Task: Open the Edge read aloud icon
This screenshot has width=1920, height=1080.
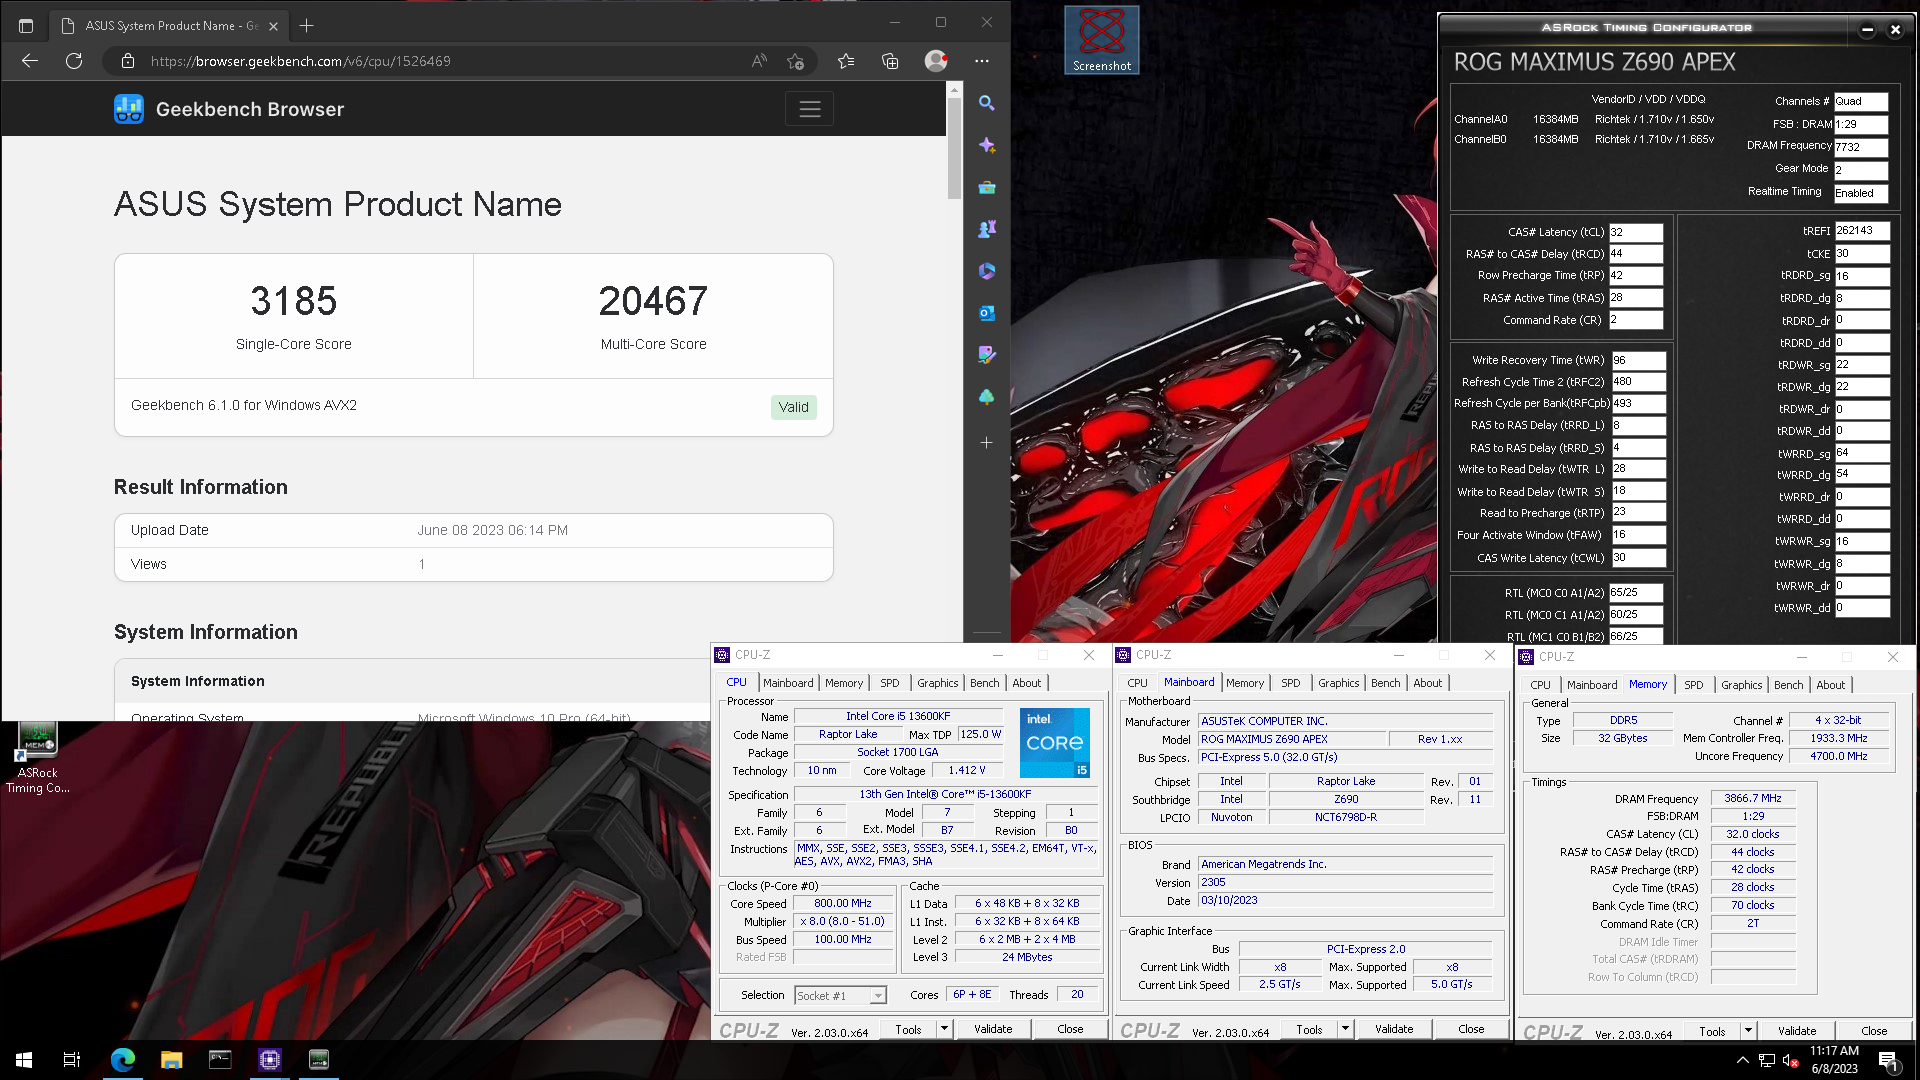Action: (759, 61)
